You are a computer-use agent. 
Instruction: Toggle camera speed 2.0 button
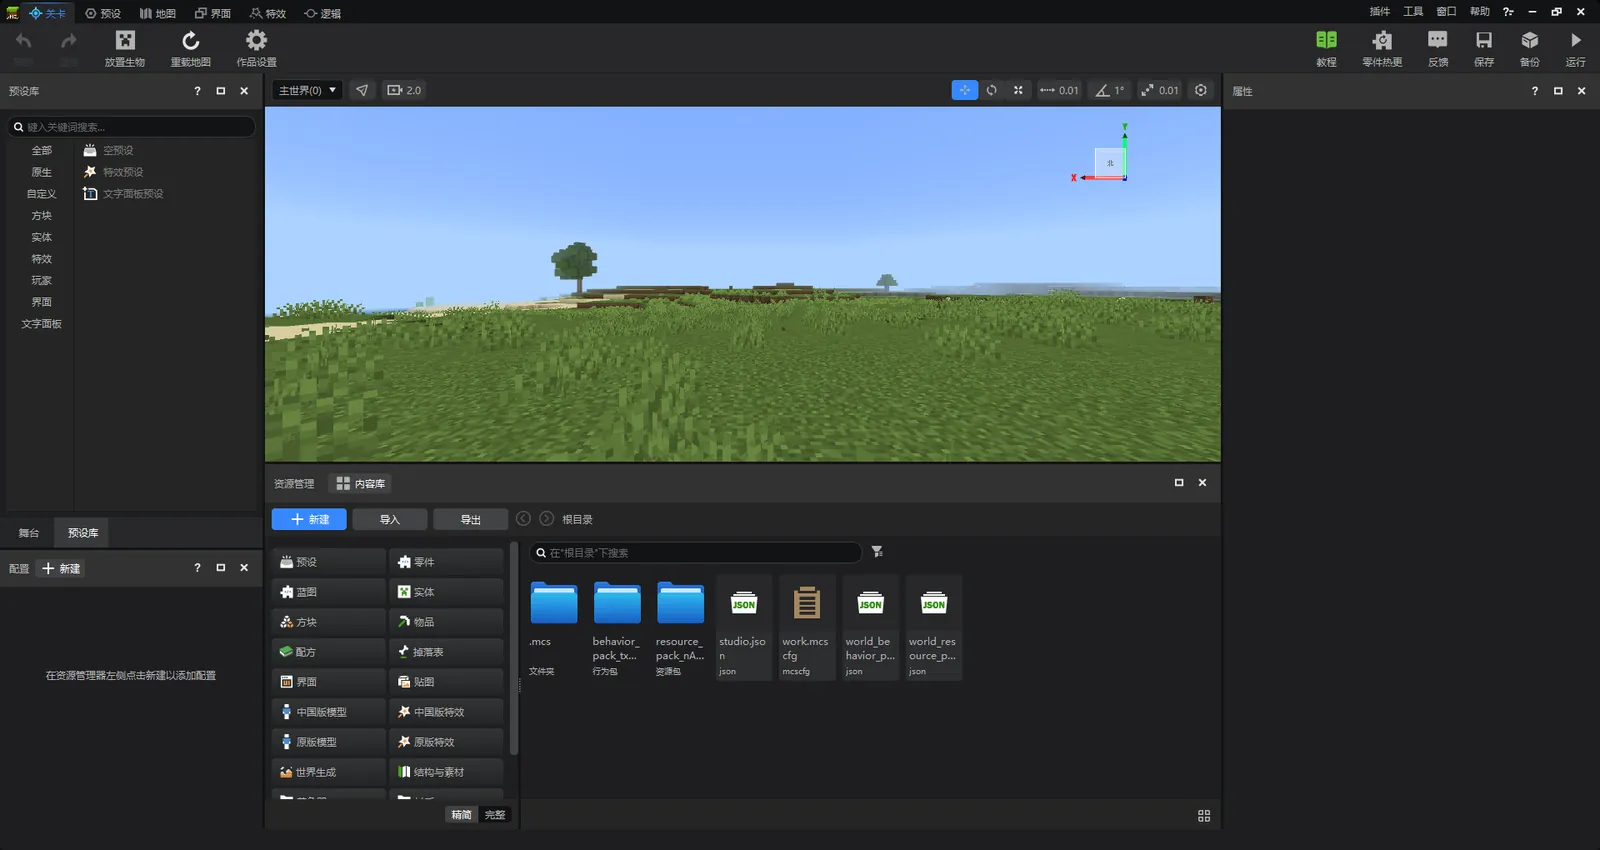(x=404, y=90)
